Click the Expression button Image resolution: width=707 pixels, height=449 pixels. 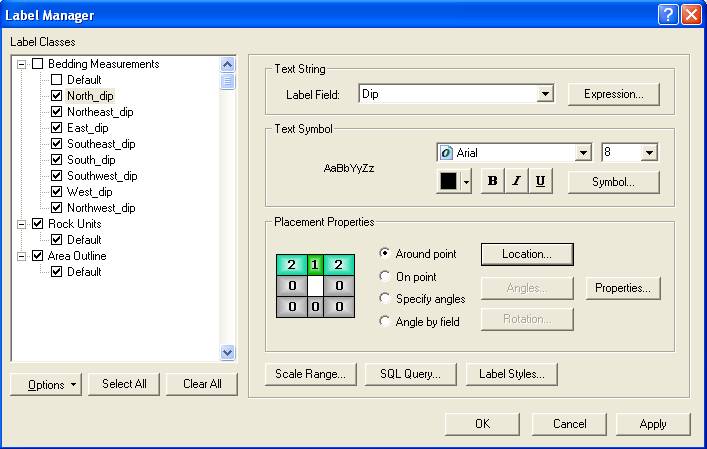[x=614, y=94]
